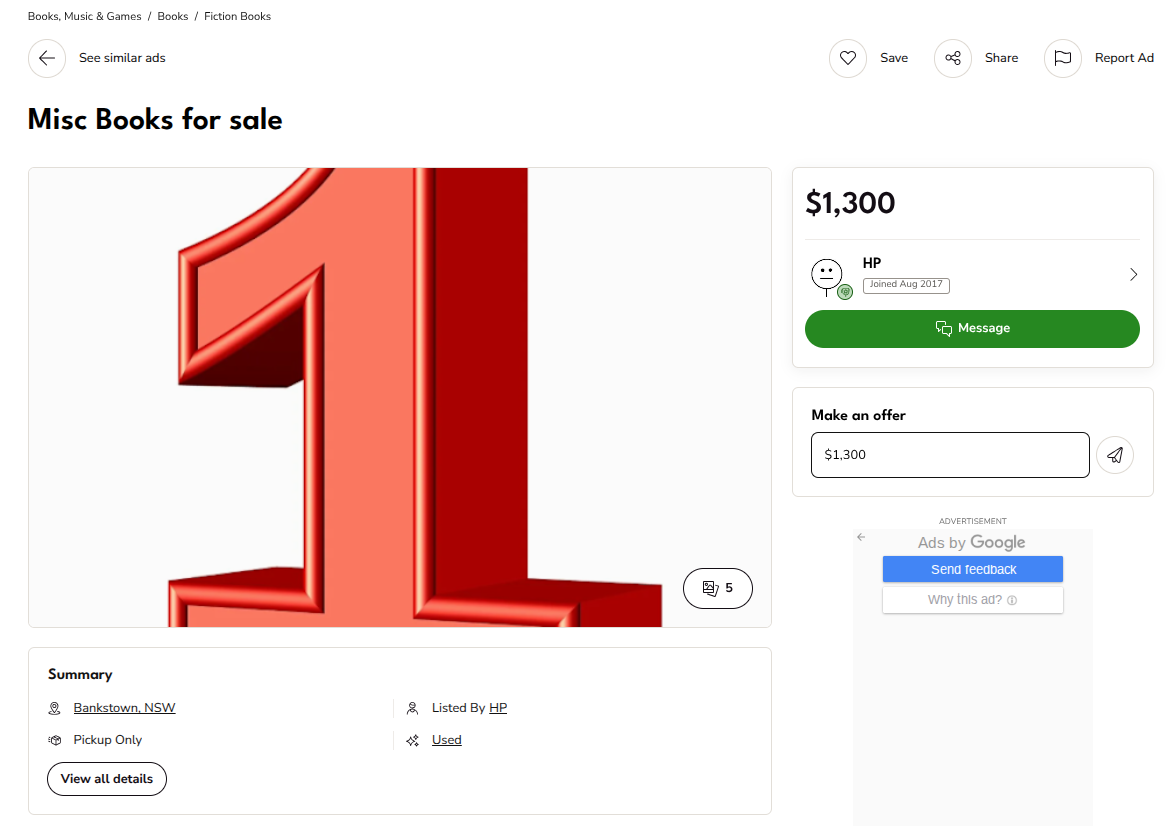Viewport: 1167px width, 826px height.
Task: Click the back arrow icon
Action: point(47,58)
